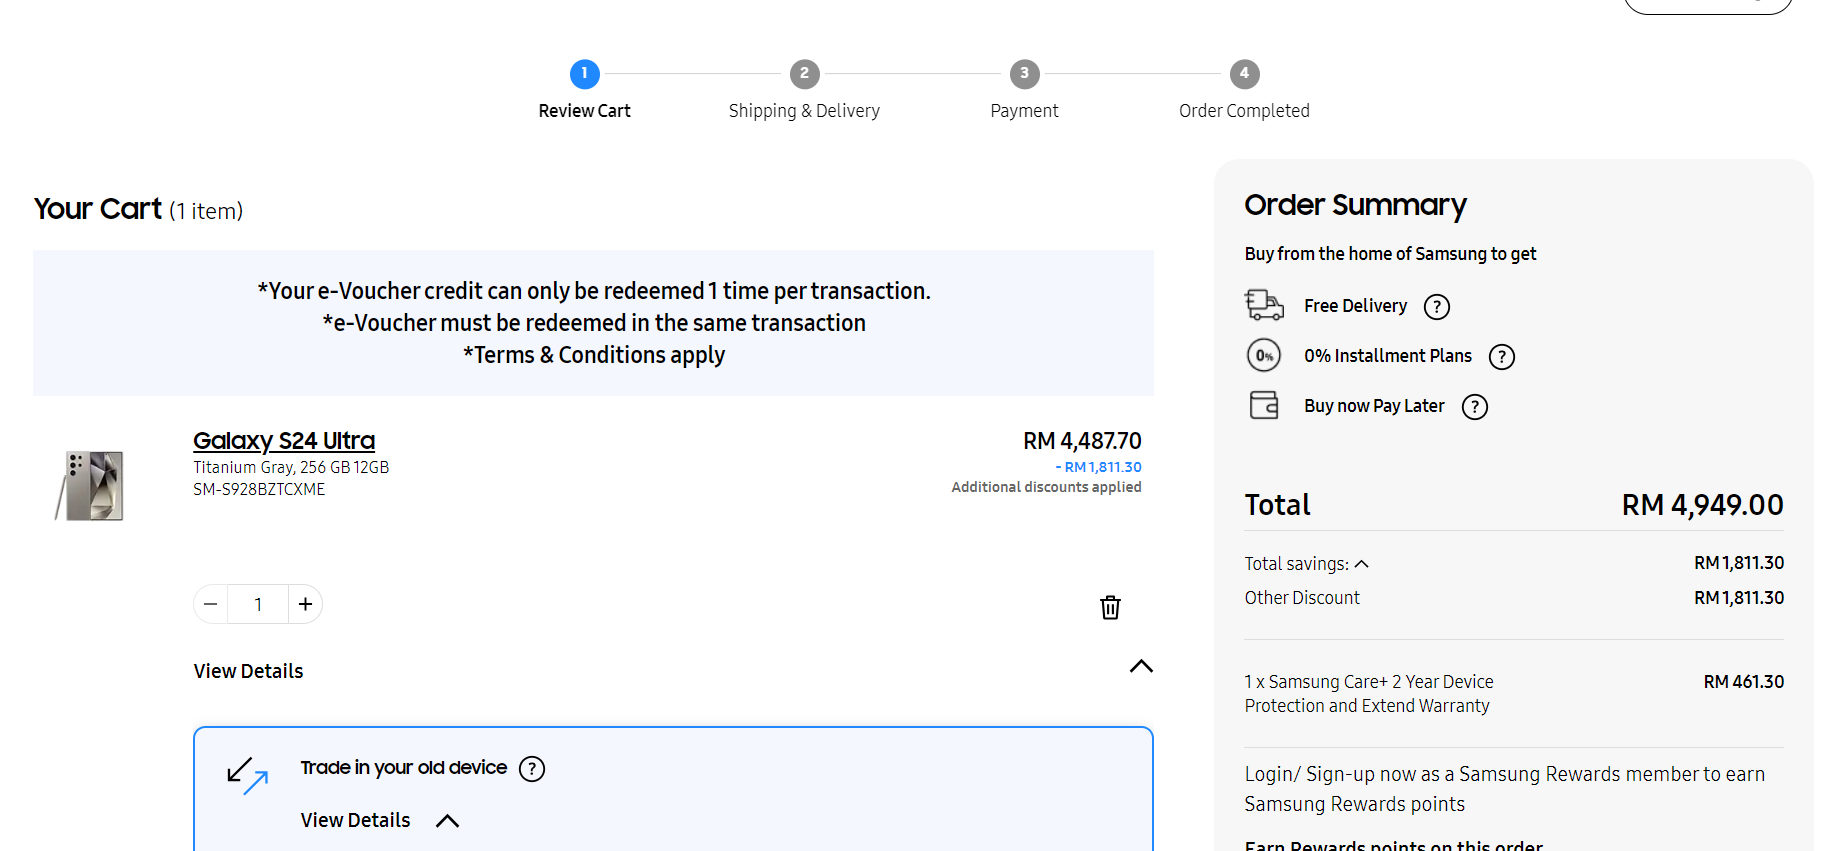Viewport: 1826px width, 851px height.
Task: Open Free Delivery help tooltip icon
Action: click(x=1436, y=307)
